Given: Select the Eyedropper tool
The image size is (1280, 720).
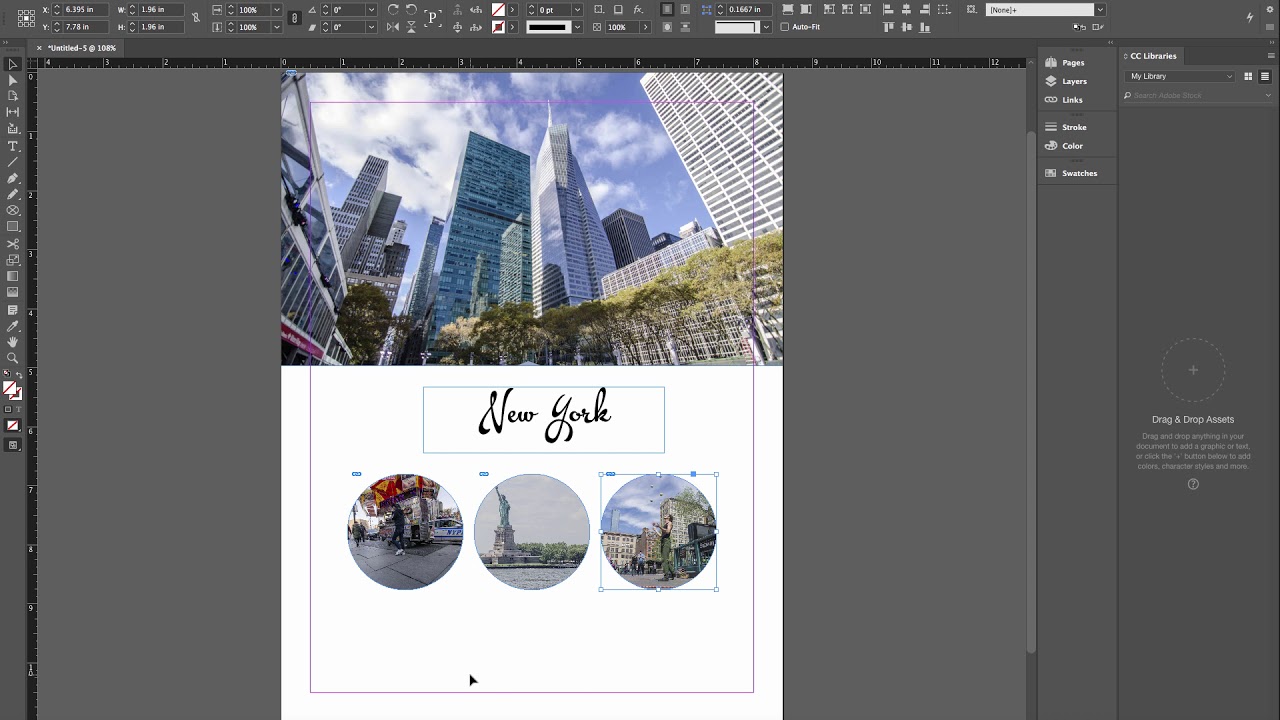Looking at the screenshot, I should click(12, 327).
